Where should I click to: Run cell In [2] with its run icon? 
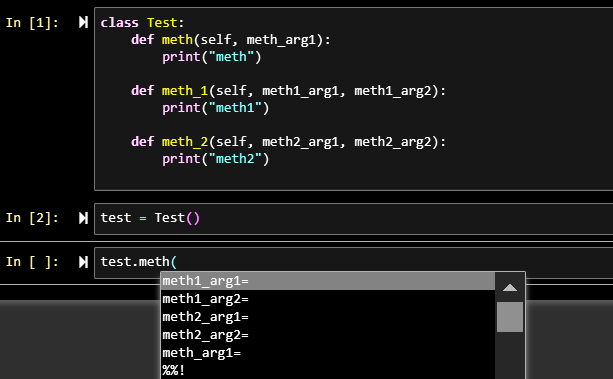point(83,218)
